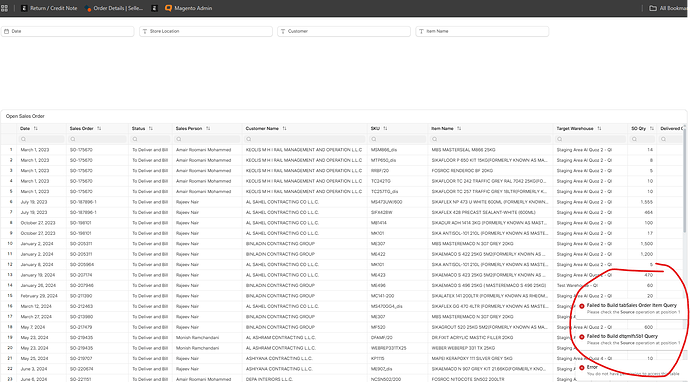This screenshot has width=690, height=382.
Task: Click DEPA INTERIORS L.L.C. customer name
Action: (269, 379)
